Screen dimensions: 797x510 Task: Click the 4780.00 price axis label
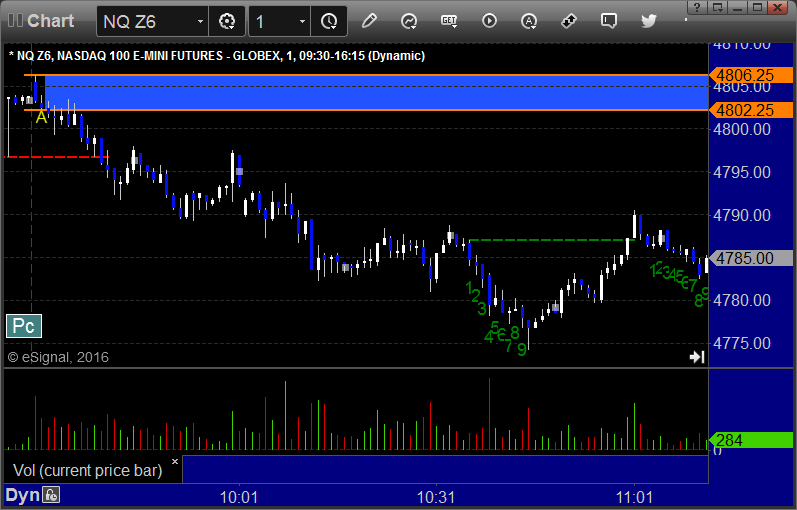coord(742,300)
